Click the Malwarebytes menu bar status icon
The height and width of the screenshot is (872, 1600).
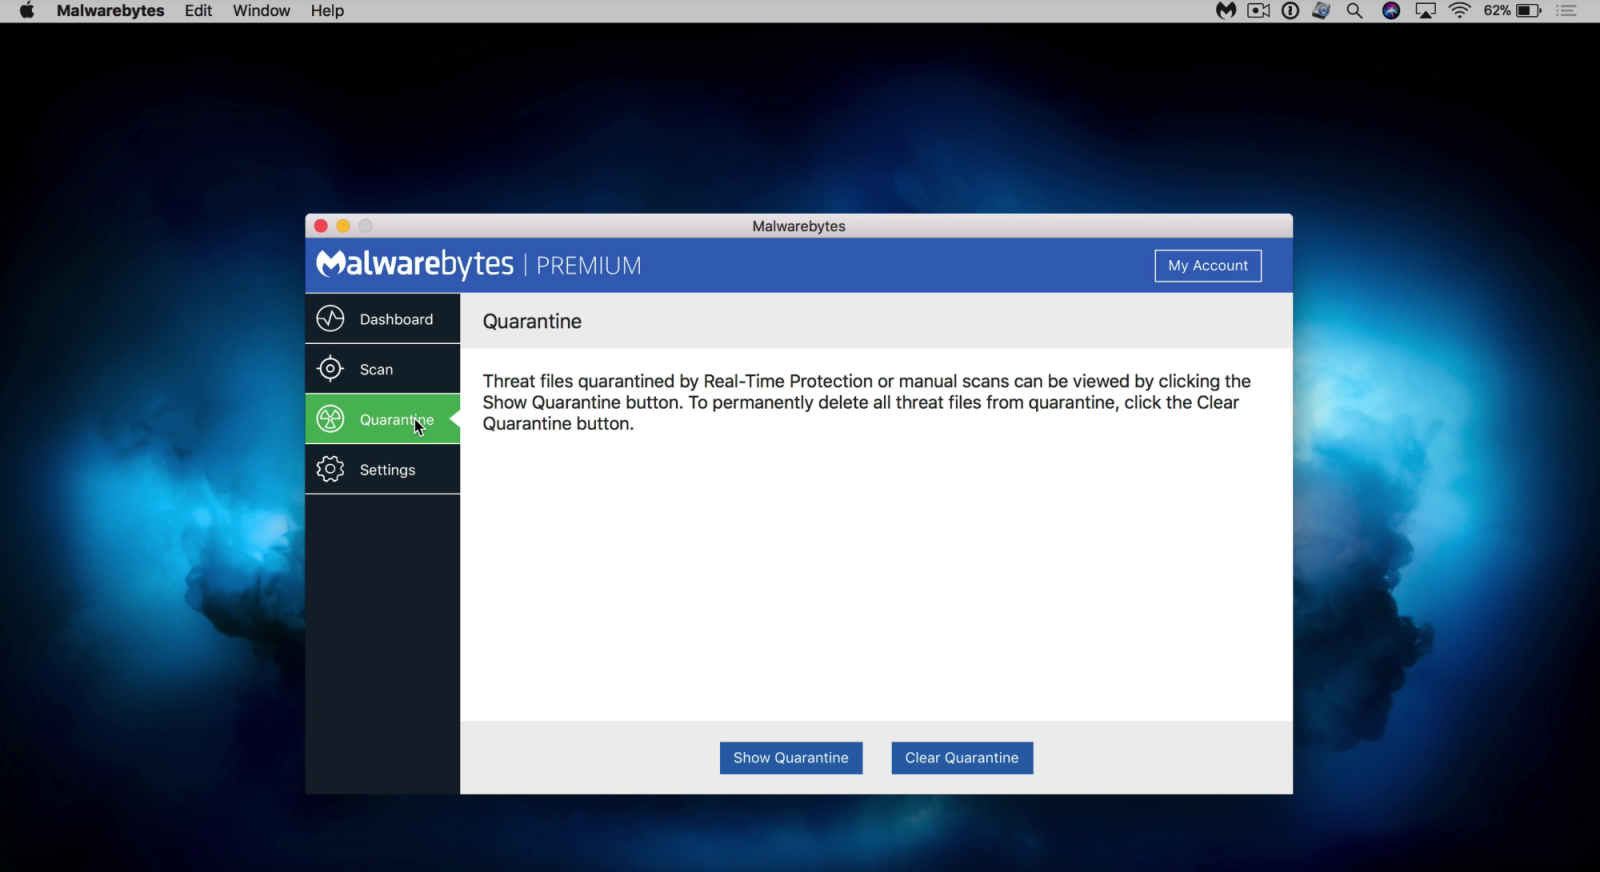click(x=1226, y=11)
